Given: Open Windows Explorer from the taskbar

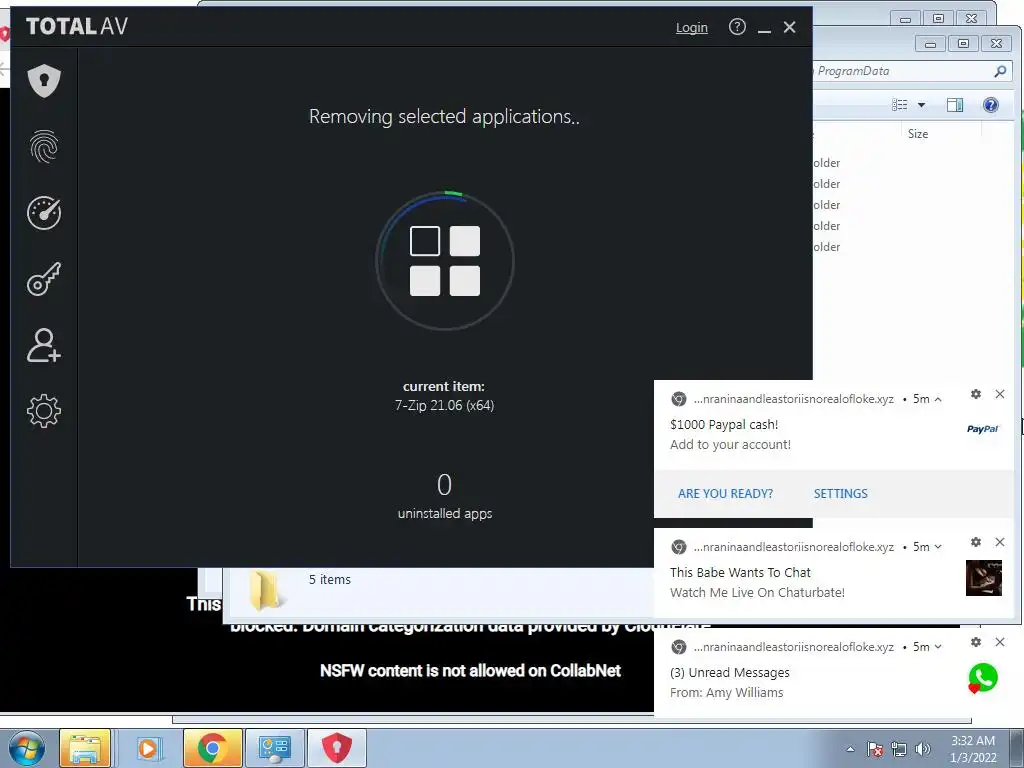Looking at the screenshot, I should 85,748.
